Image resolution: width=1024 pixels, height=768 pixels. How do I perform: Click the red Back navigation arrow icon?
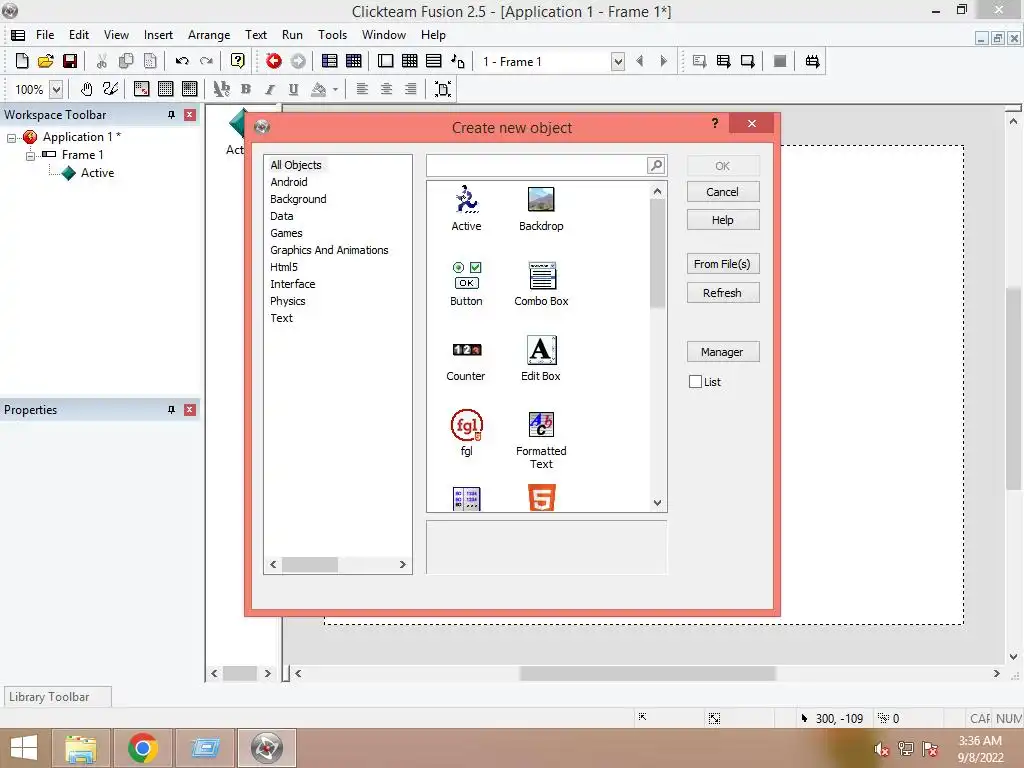tap(274, 61)
